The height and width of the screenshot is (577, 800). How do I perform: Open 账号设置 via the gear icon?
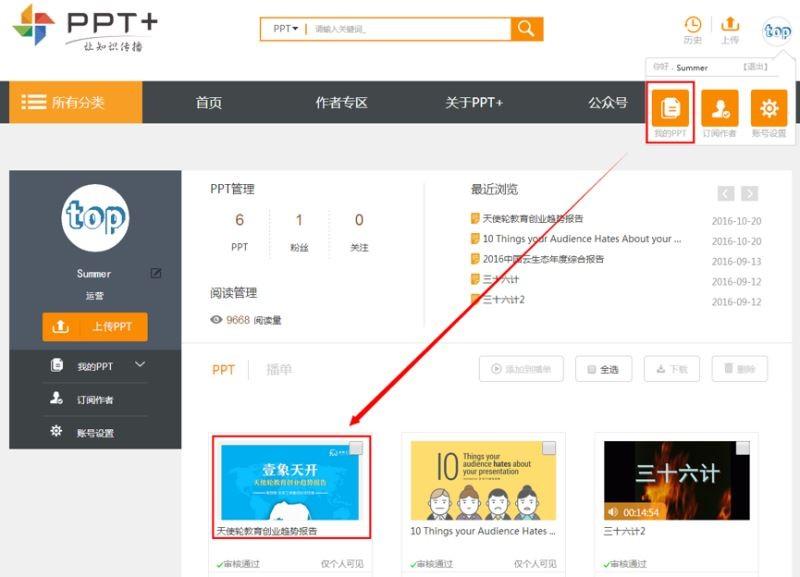[768, 108]
